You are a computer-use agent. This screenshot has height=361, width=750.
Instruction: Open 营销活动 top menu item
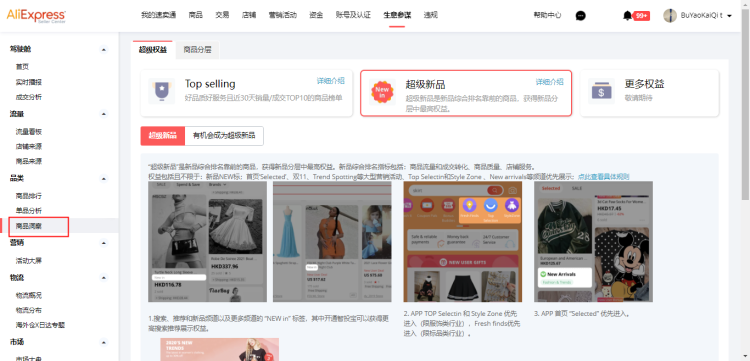click(283, 15)
